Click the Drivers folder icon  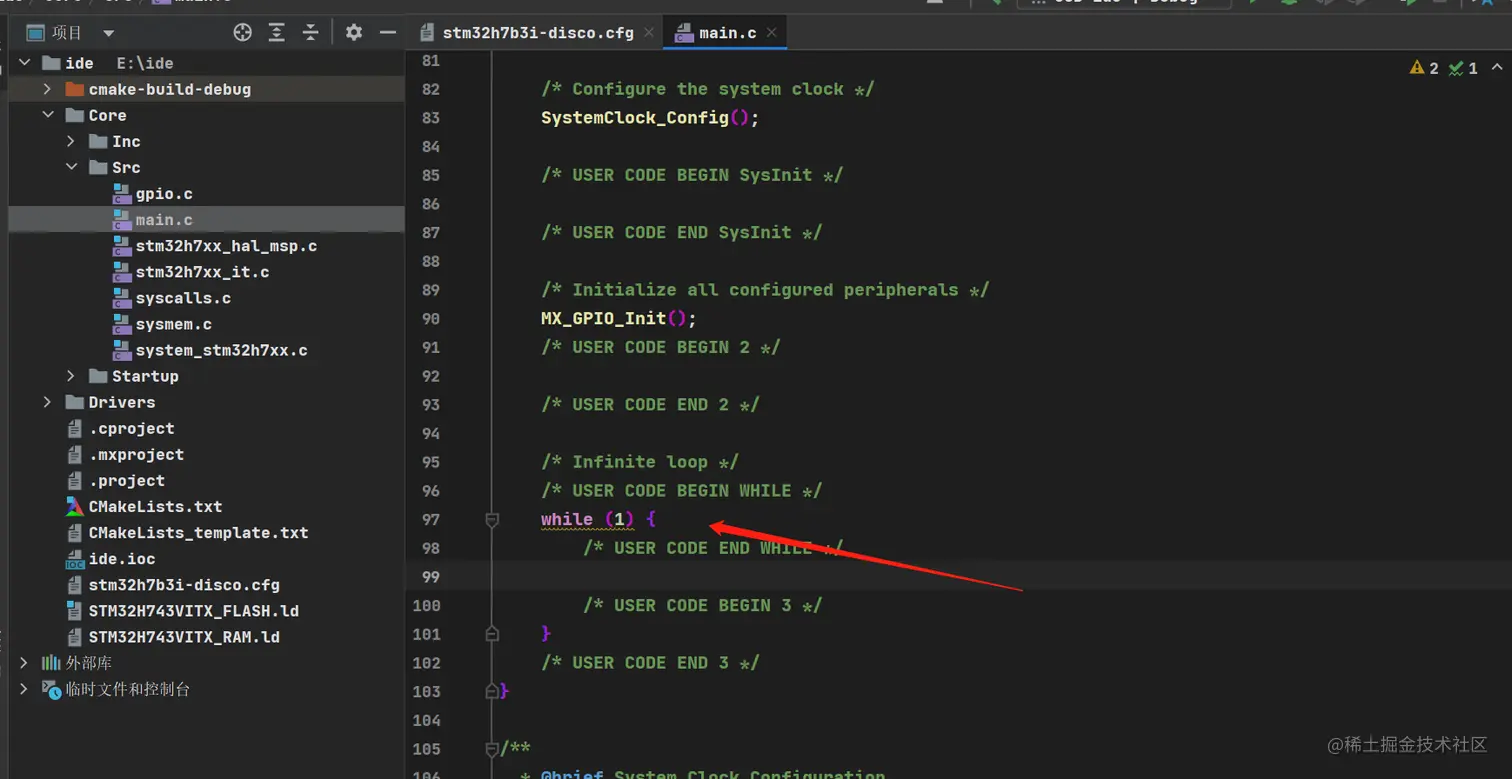(x=74, y=402)
